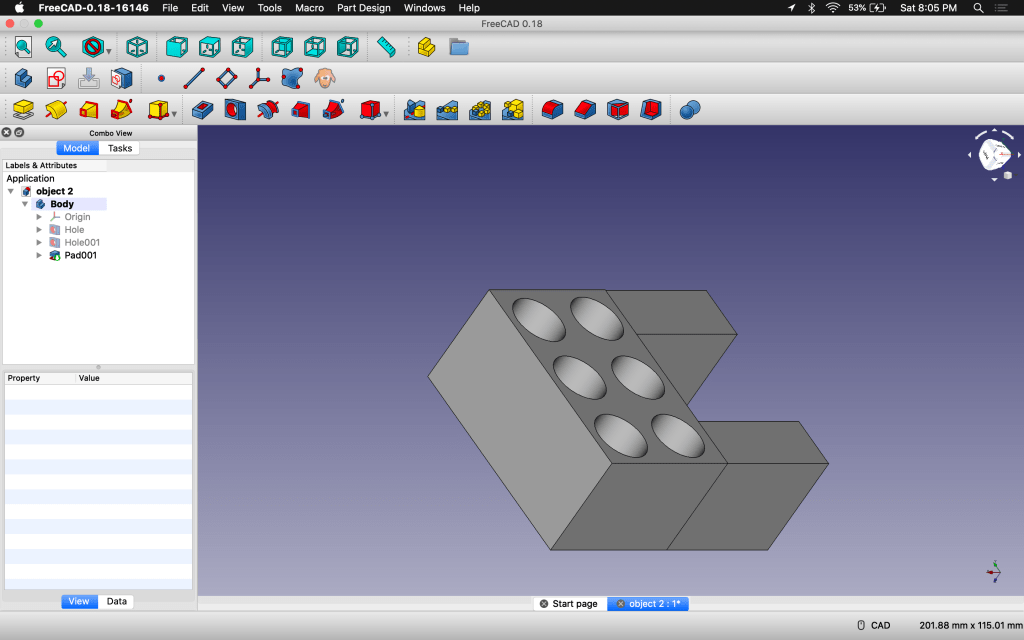The height and width of the screenshot is (640, 1024).
Task: Switch to the Start page document tab
Action: tap(574, 604)
